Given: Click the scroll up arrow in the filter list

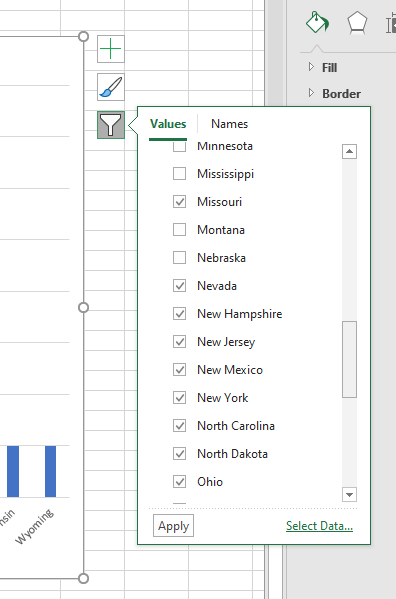Looking at the screenshot, I should tap(349, 152).
